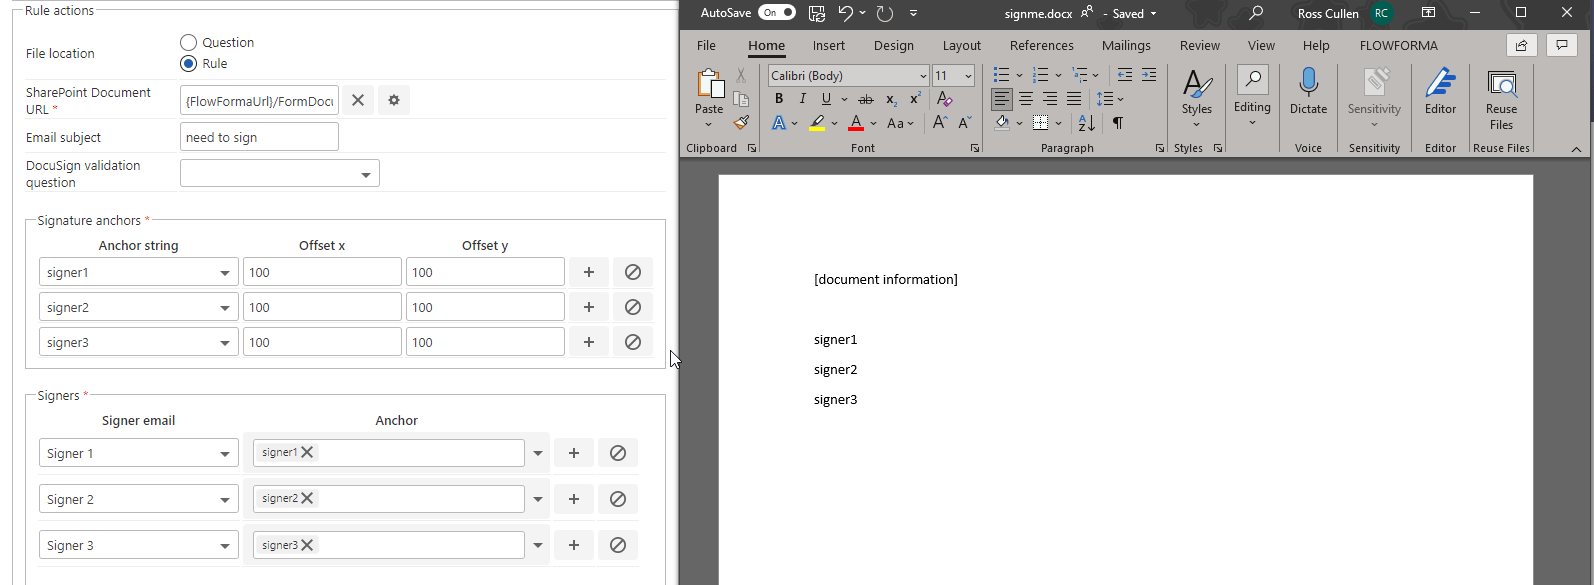Click the Paste clipboard icon
Screen dimensions: 1594x585
pyautogui.click(x=709, y=84)
